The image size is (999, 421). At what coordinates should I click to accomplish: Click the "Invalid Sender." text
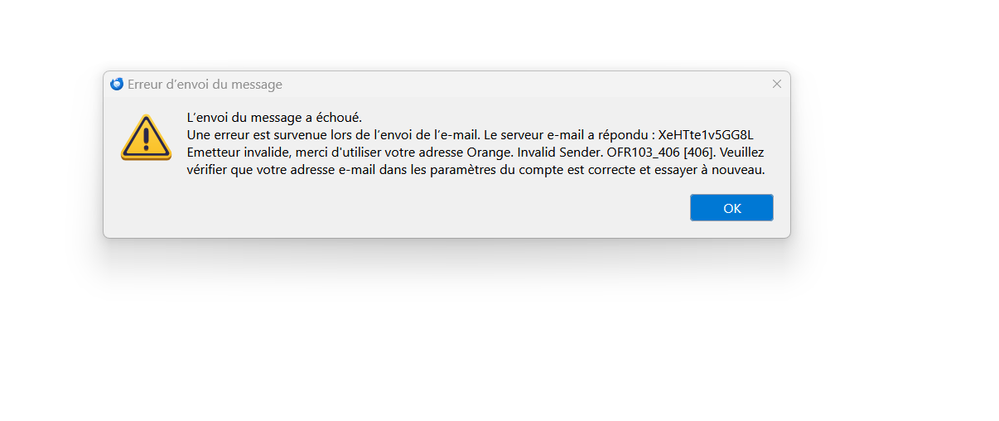click(x=555, y=153)
